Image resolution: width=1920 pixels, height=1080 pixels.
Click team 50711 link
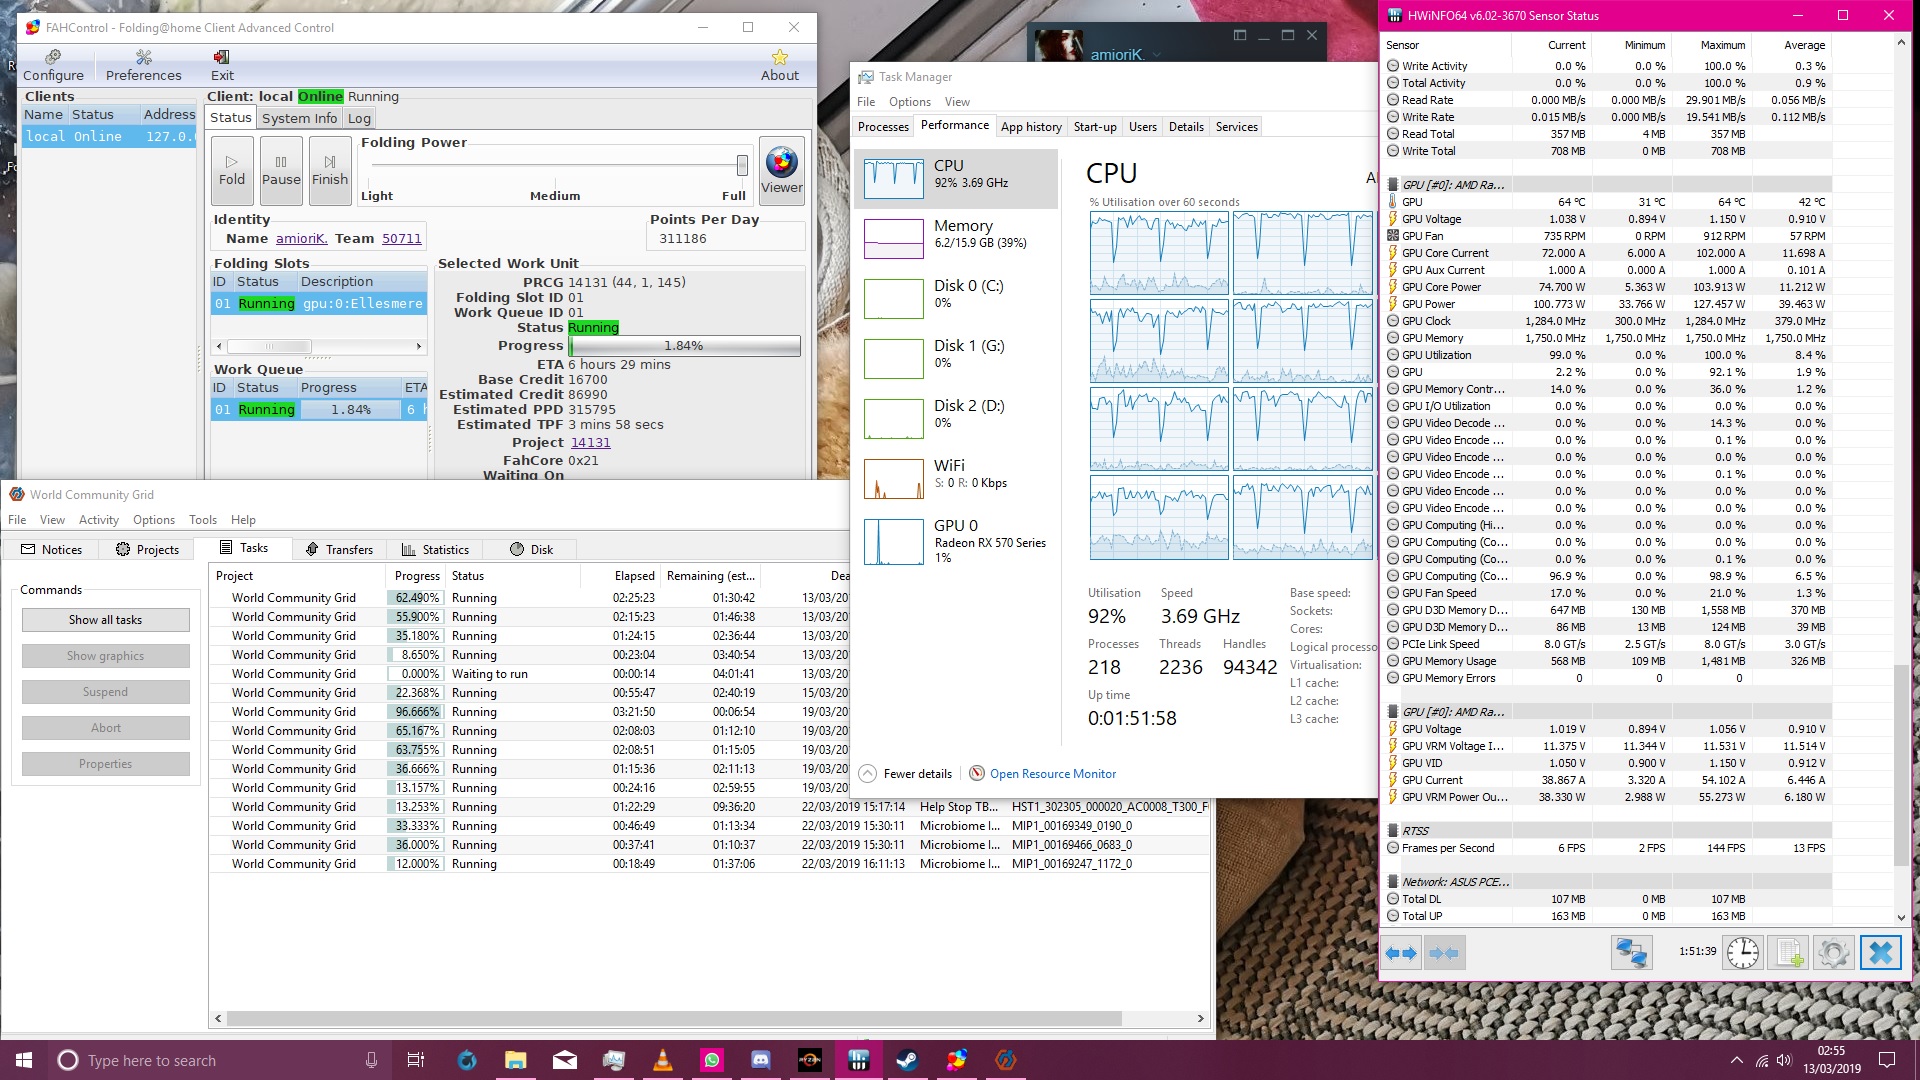point(401,239)
